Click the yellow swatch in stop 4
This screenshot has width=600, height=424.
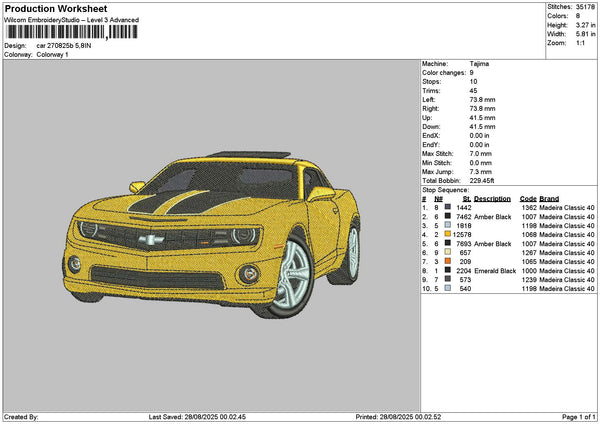click(447, 234)
